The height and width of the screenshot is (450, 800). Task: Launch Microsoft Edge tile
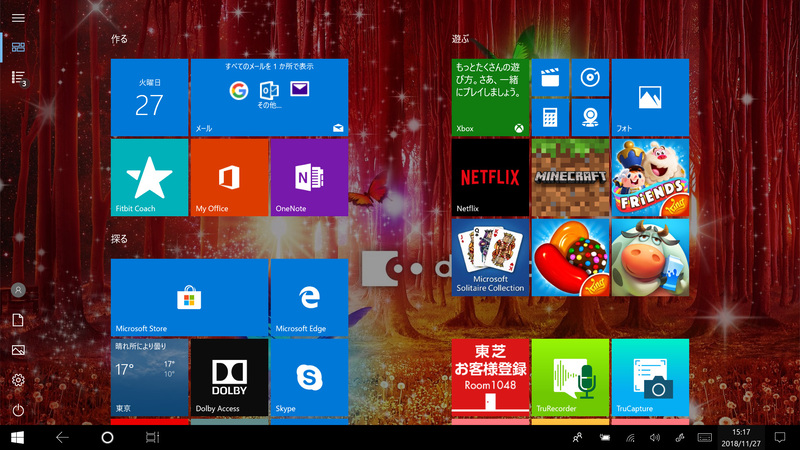[x=310, y=297]
